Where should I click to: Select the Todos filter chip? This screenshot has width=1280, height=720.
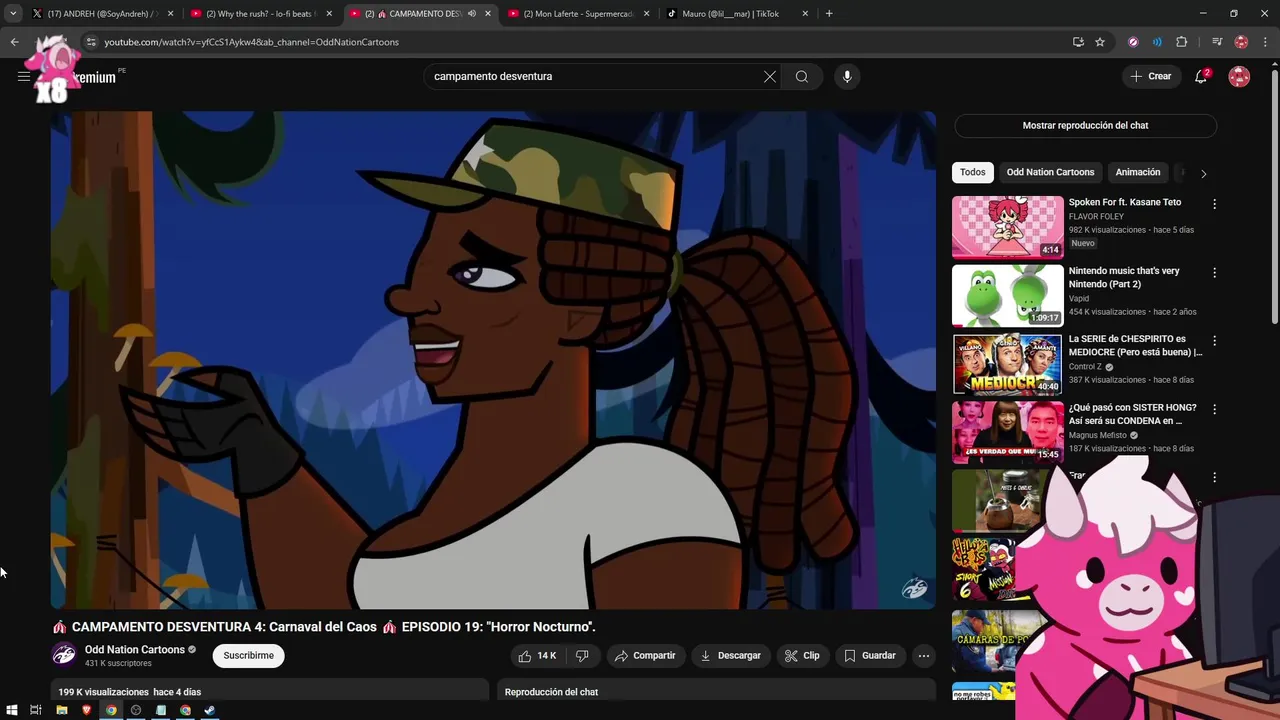[x=973, y=172]
